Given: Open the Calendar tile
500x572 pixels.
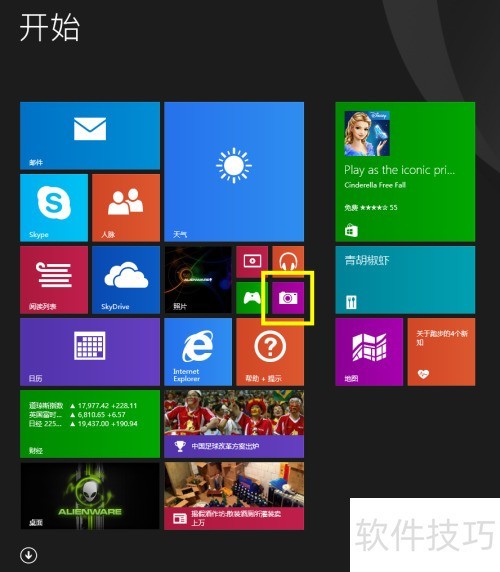Looking at the screenshot, I should point(90,352).
